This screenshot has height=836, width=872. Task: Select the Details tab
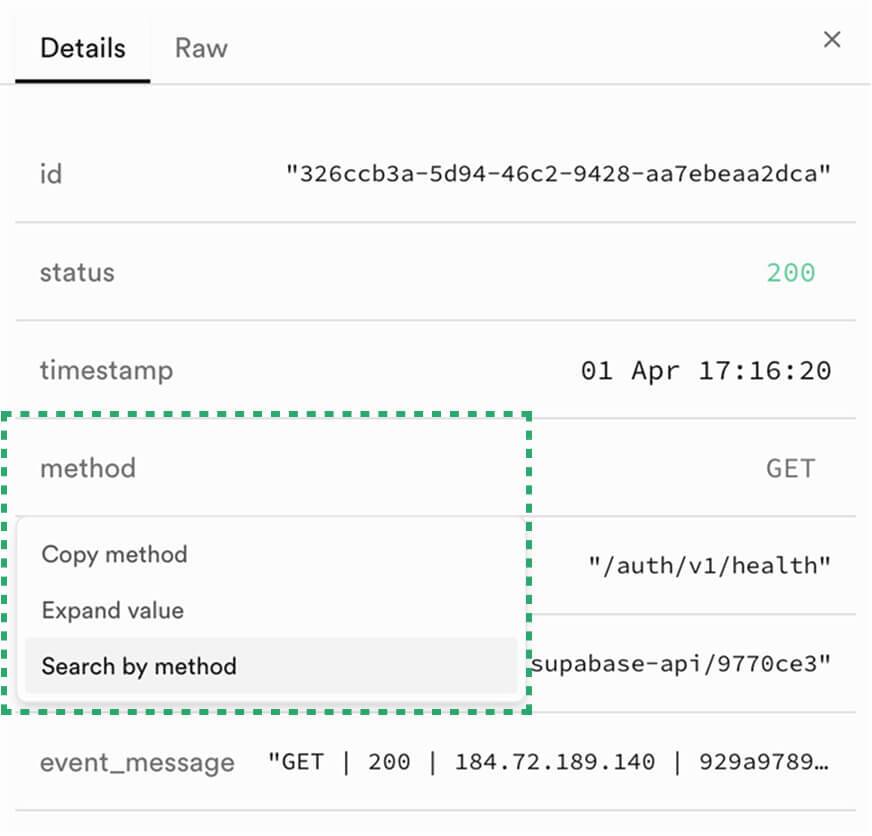tap(83, 48)
